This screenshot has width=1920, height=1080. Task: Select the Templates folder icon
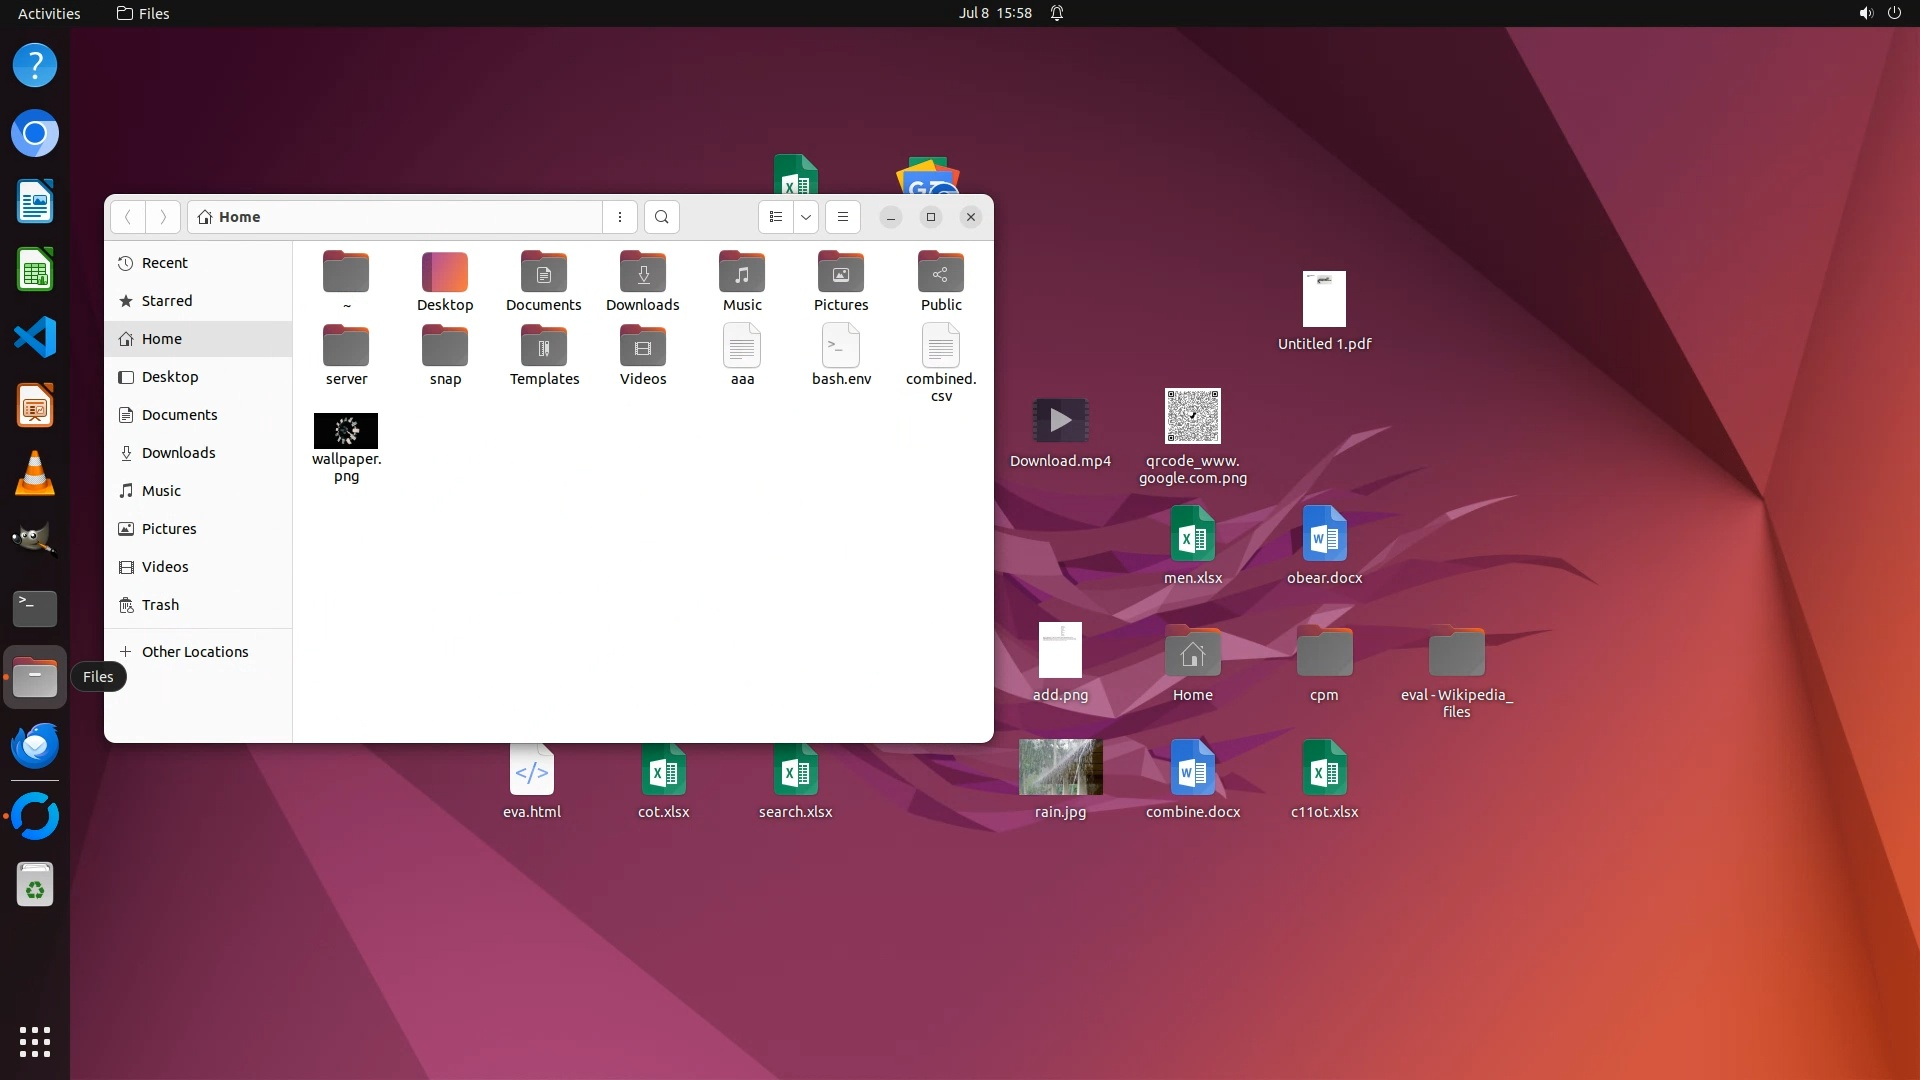click(x=544, y=347)
